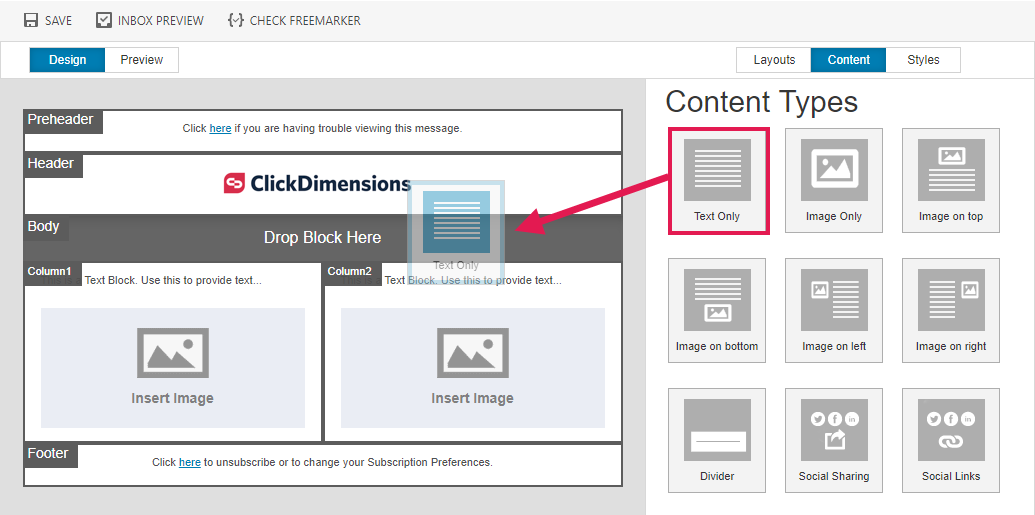
Task: Select the Image on bottom content type
Action: [x=717, y=310]
